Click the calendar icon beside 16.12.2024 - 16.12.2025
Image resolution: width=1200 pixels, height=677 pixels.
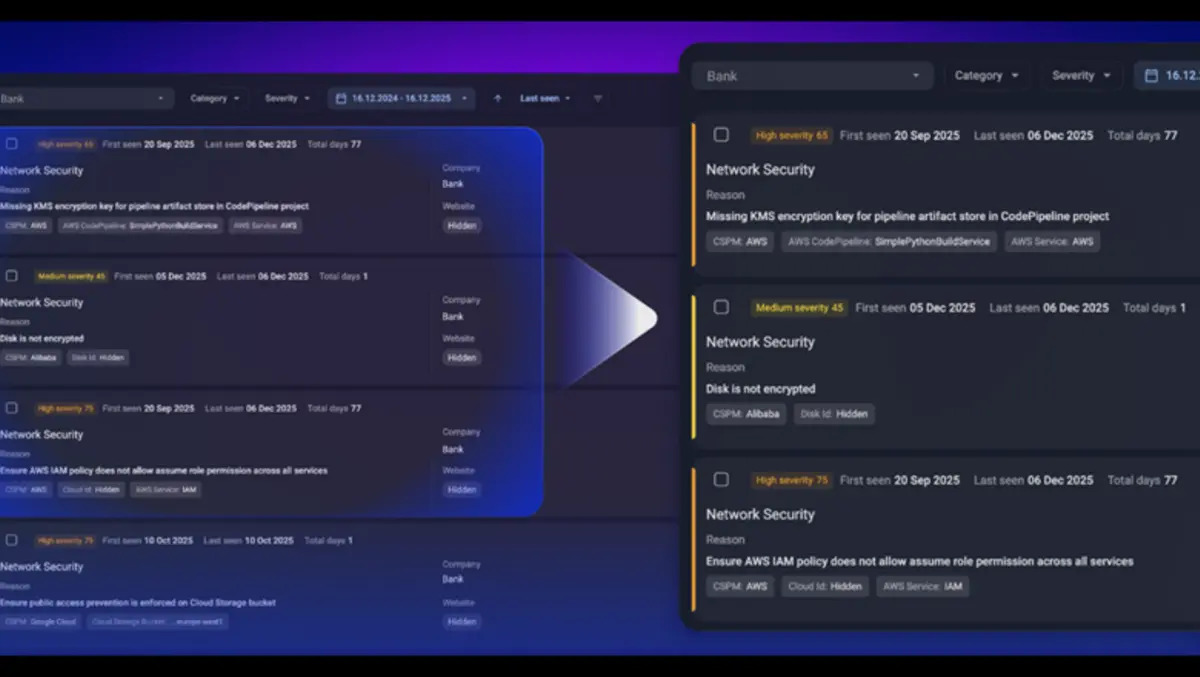coord(341,99)
